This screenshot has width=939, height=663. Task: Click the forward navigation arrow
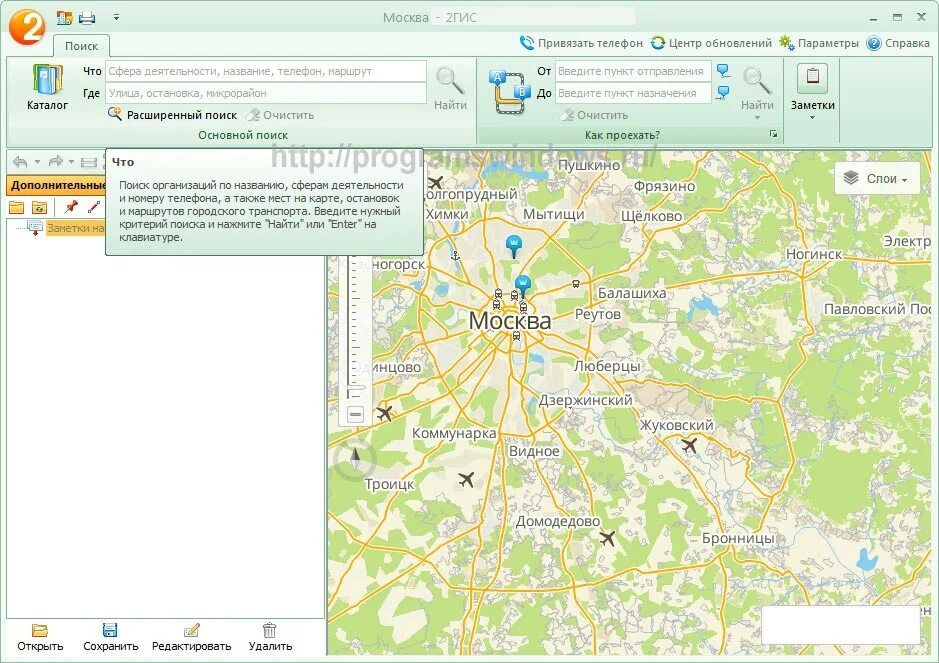[56, 162]
